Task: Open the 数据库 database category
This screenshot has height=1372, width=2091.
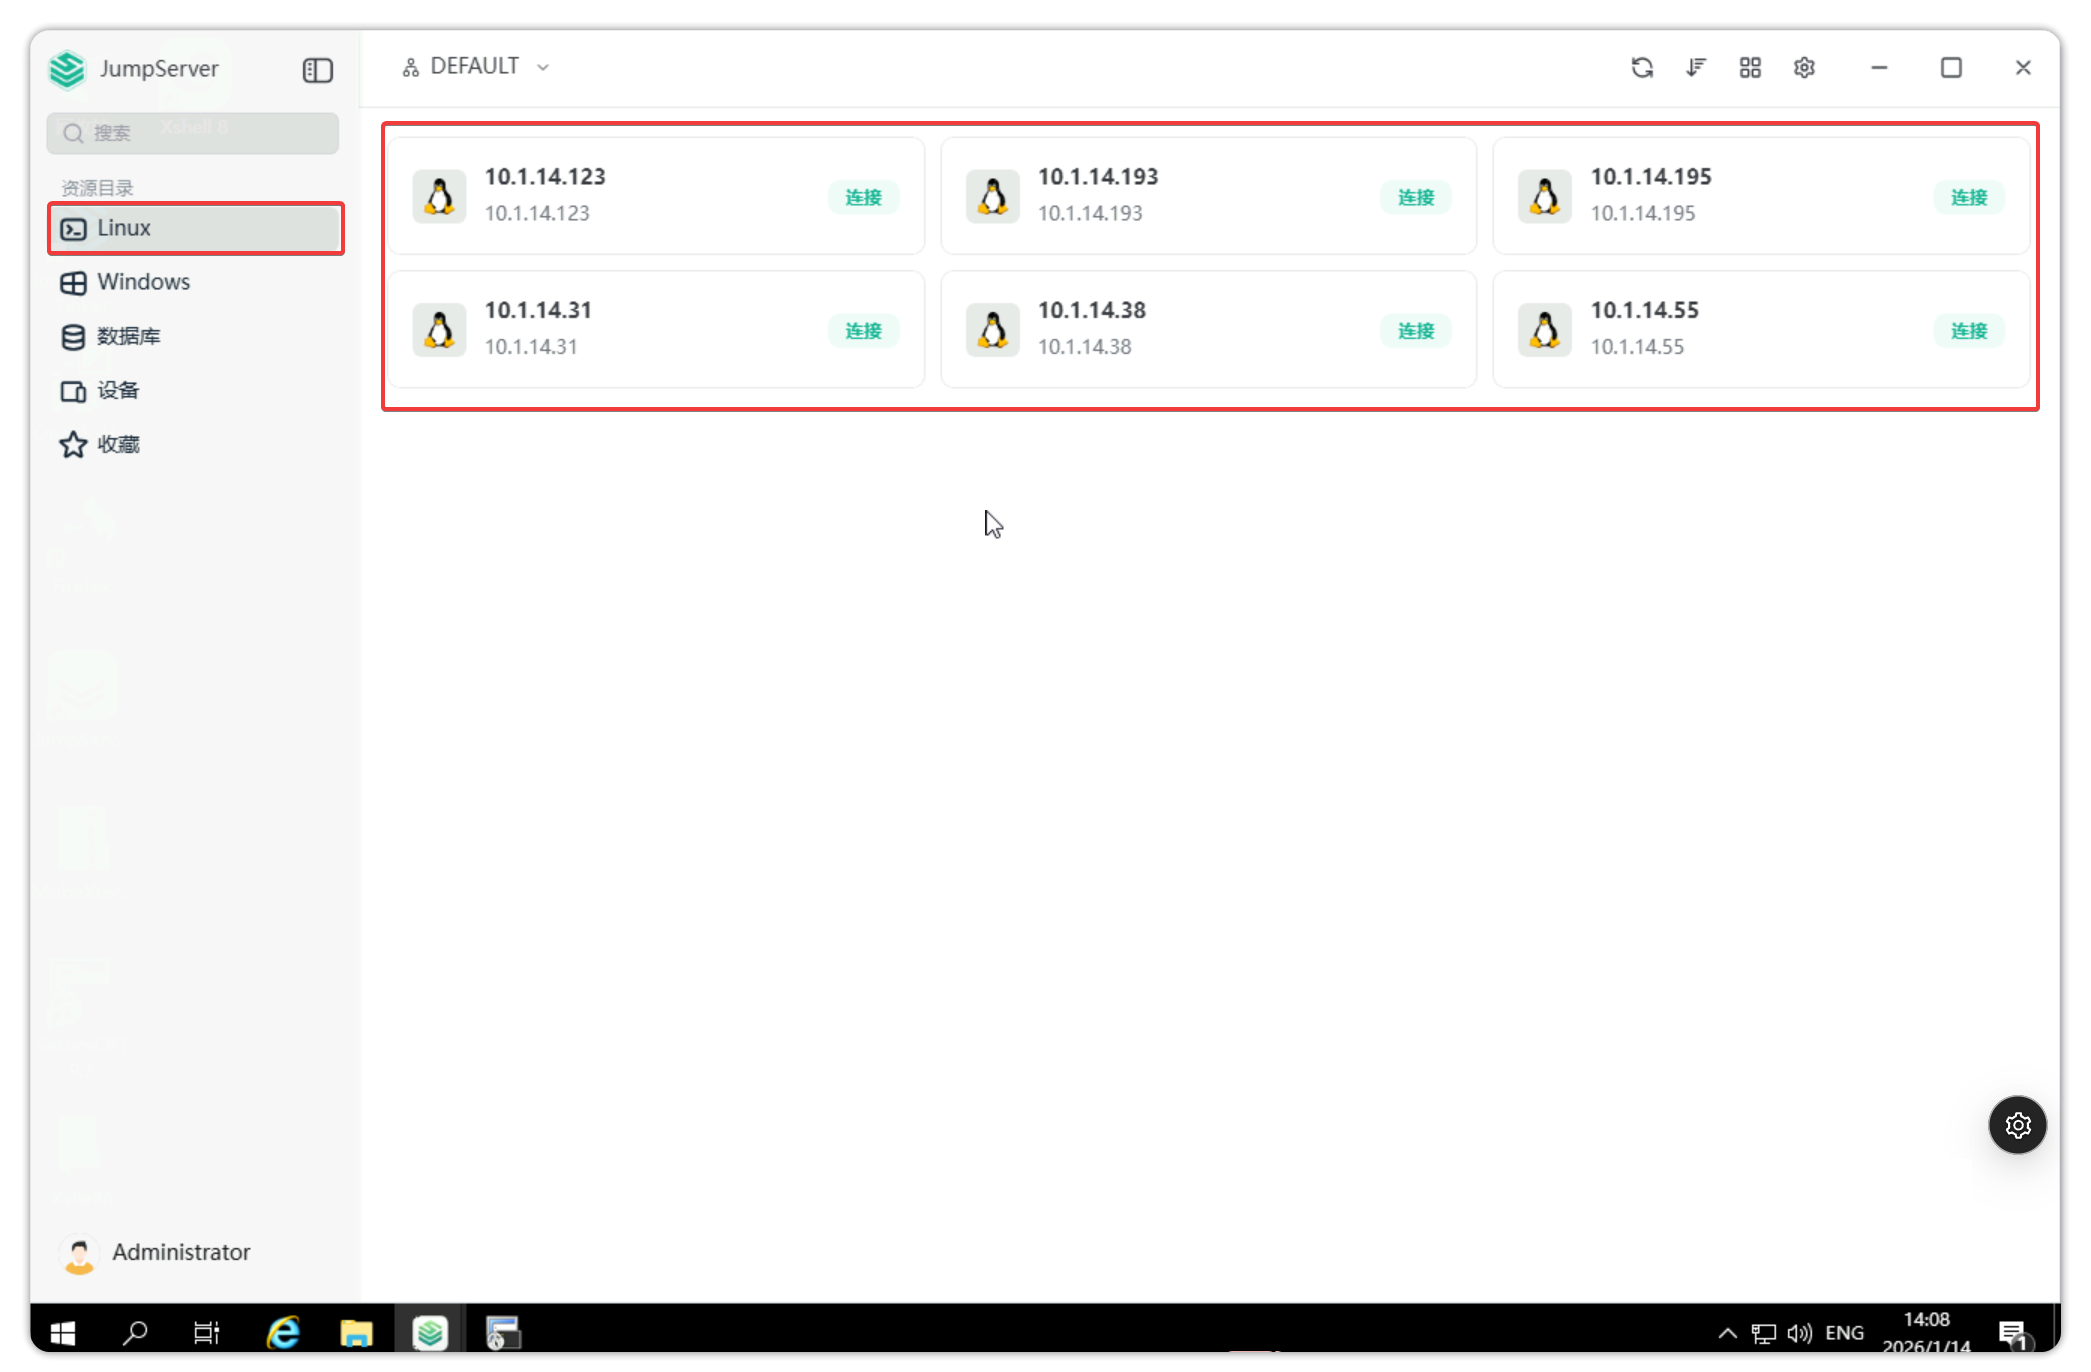Action: click(128, 336)
